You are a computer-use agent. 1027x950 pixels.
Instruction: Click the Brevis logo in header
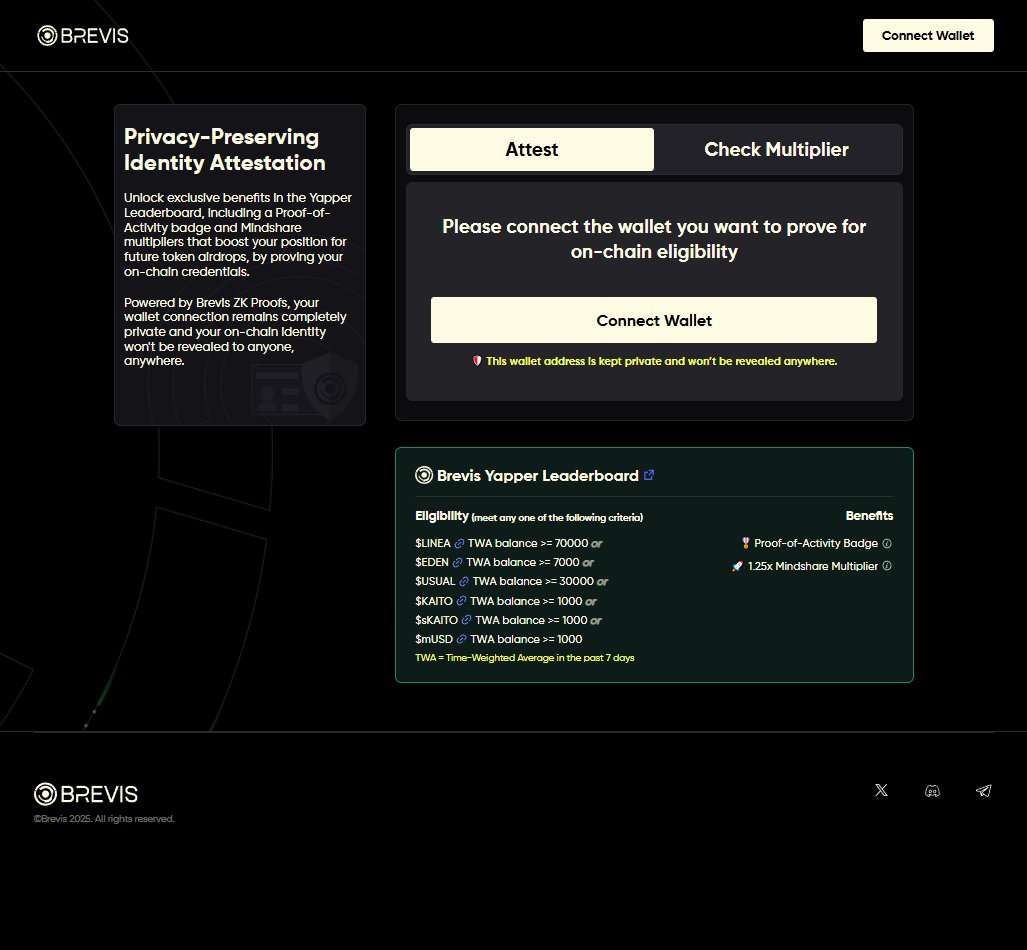[x=83, y=35]
